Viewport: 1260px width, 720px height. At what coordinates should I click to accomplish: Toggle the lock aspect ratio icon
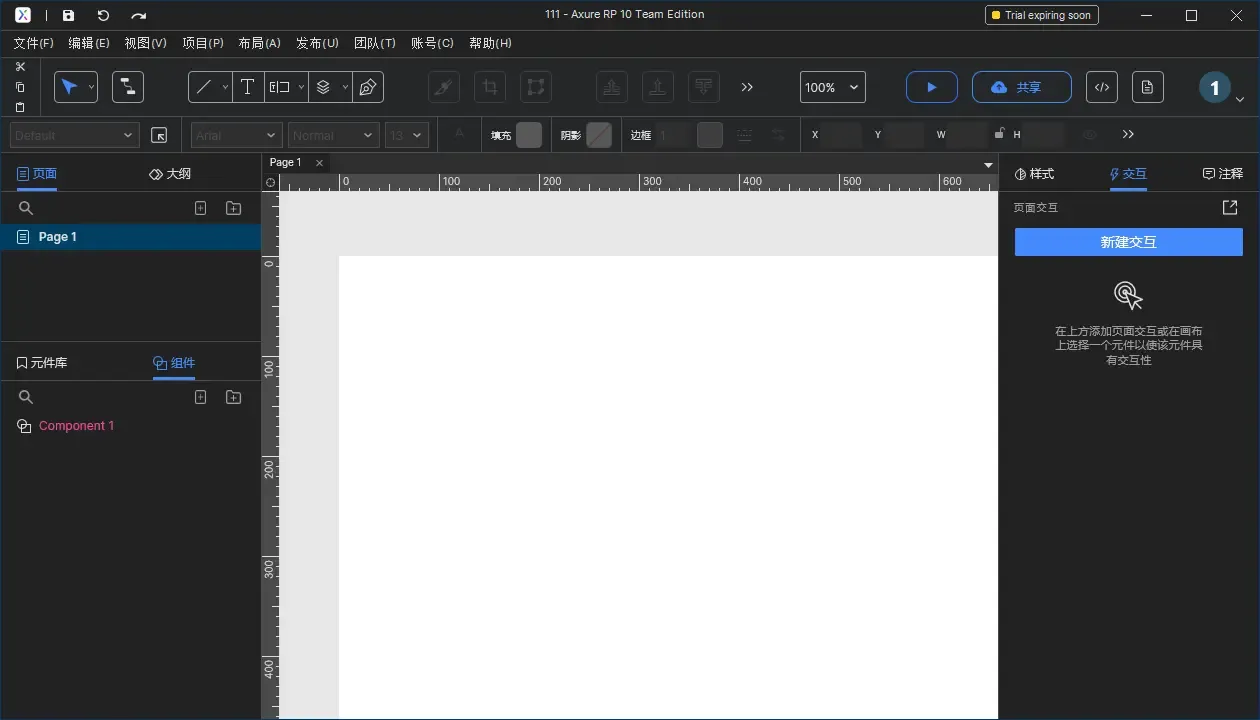point(998,133)
